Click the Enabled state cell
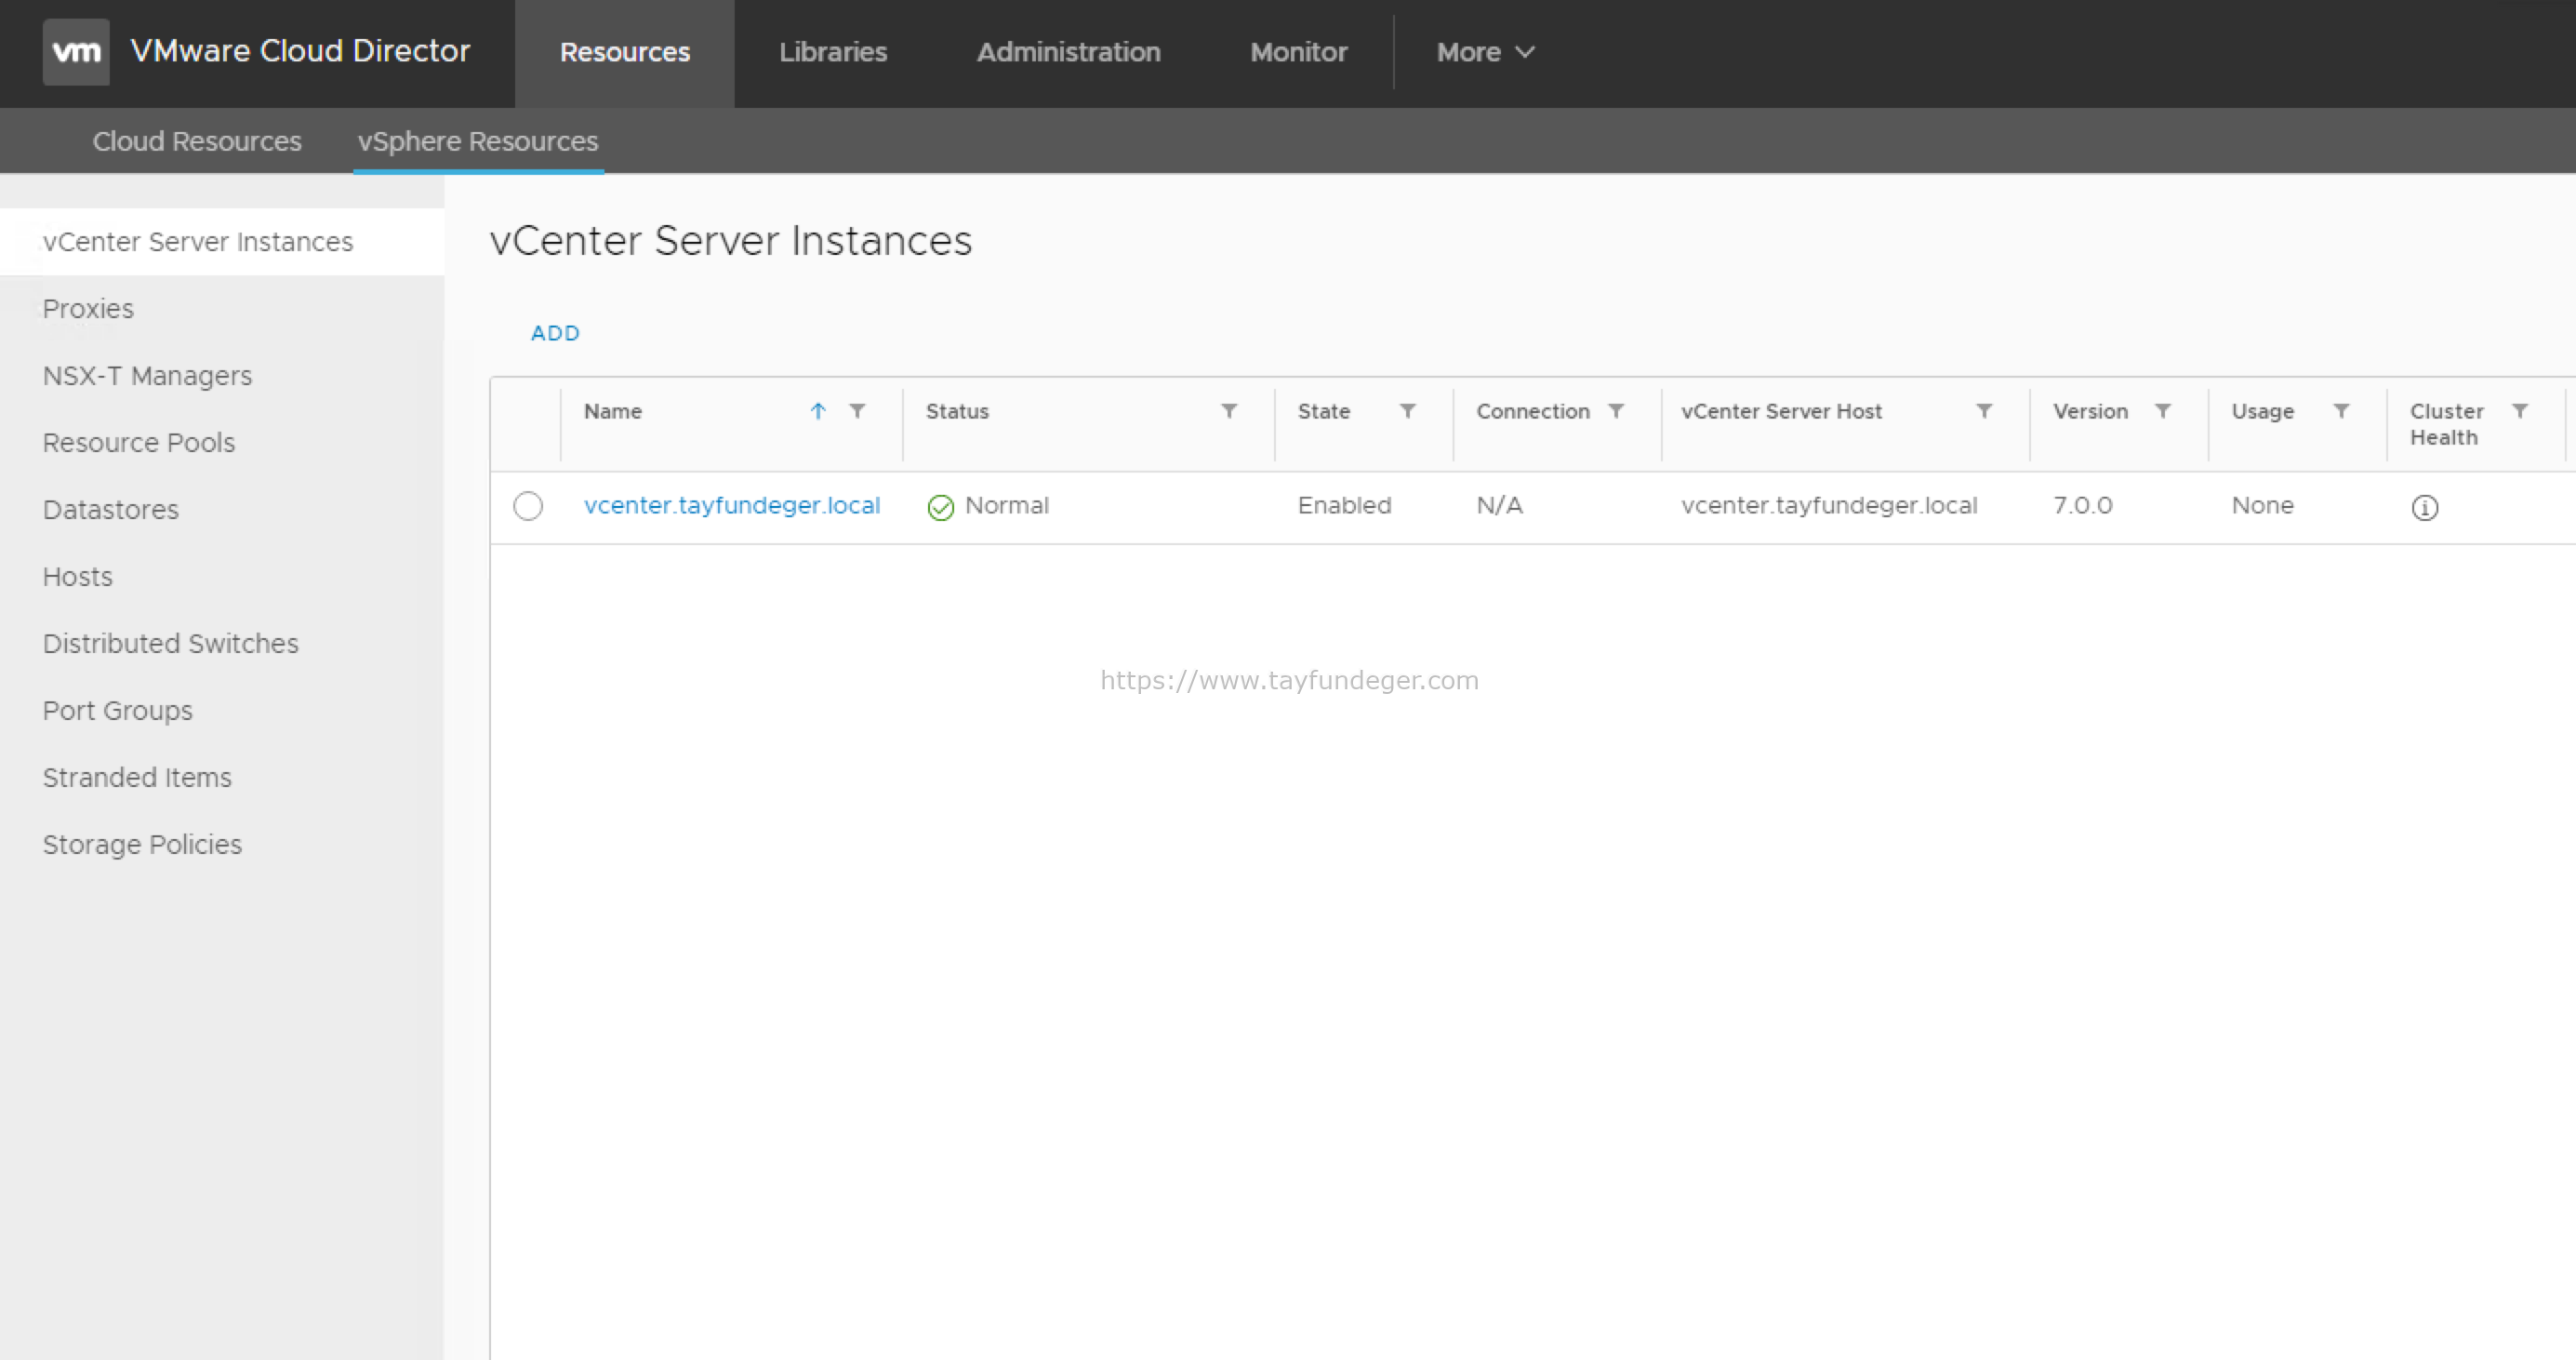This screenshot has width=2576, height=1360. click(1344, 506)
